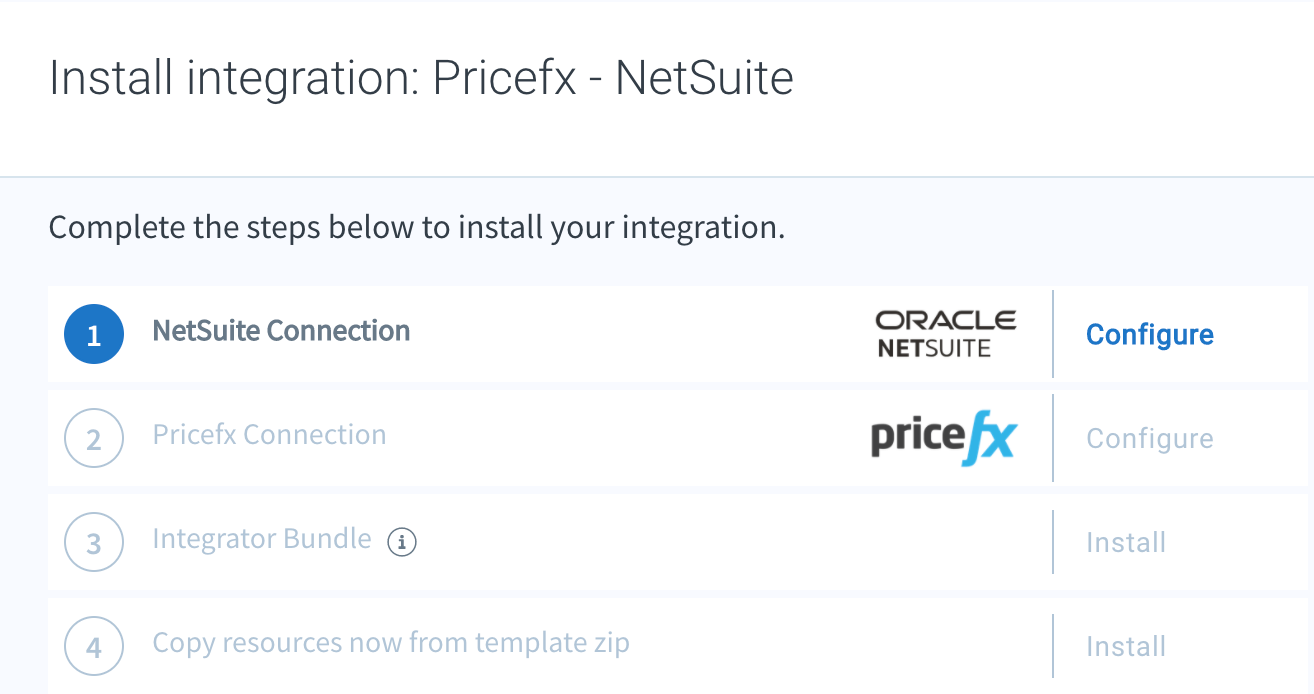Viewport: 1314px width, 694px height.
Task: Click the word 'NetSuite' in the heading
Action: tap(704, 78)
